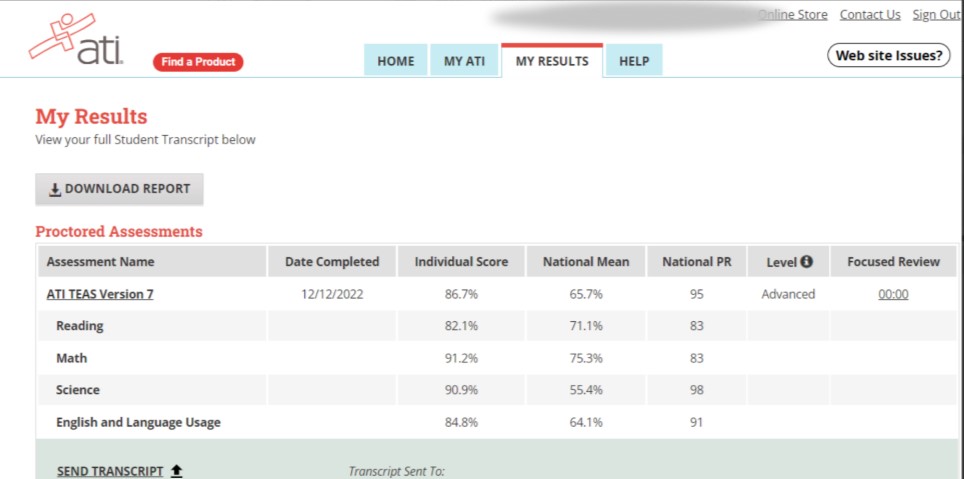Viewport: 964px width, 479px height.
Task: Select the English and Language Usage row label
Action: [x=138, y=422]
